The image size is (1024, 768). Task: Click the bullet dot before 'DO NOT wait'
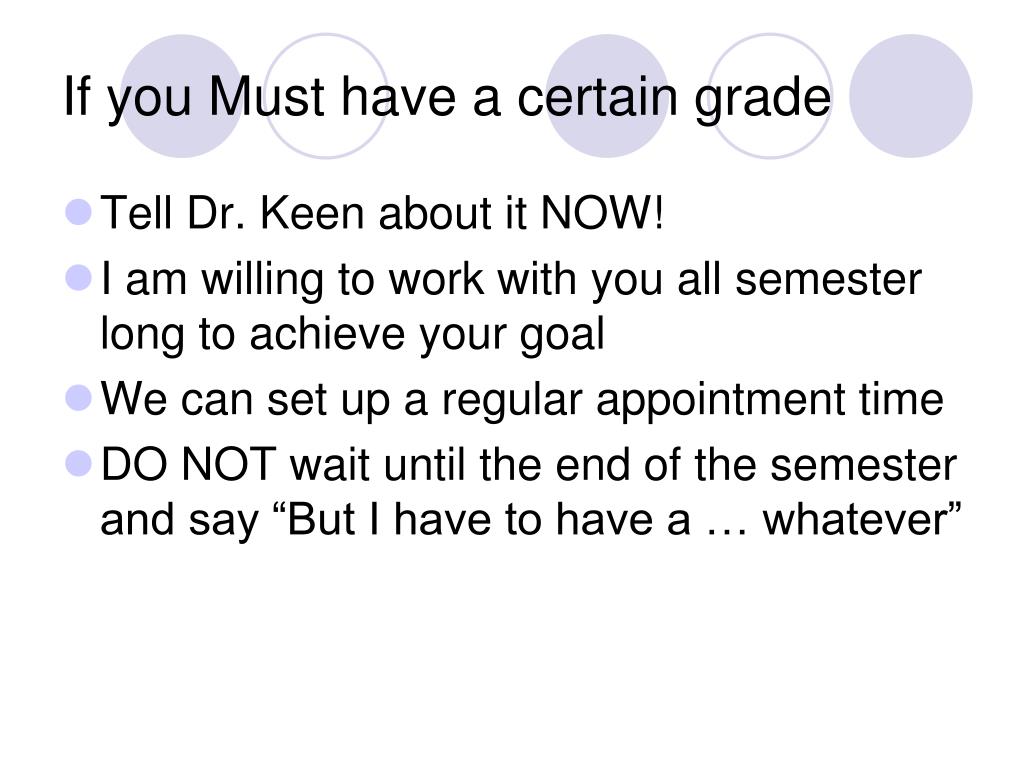tap(79, 464)
